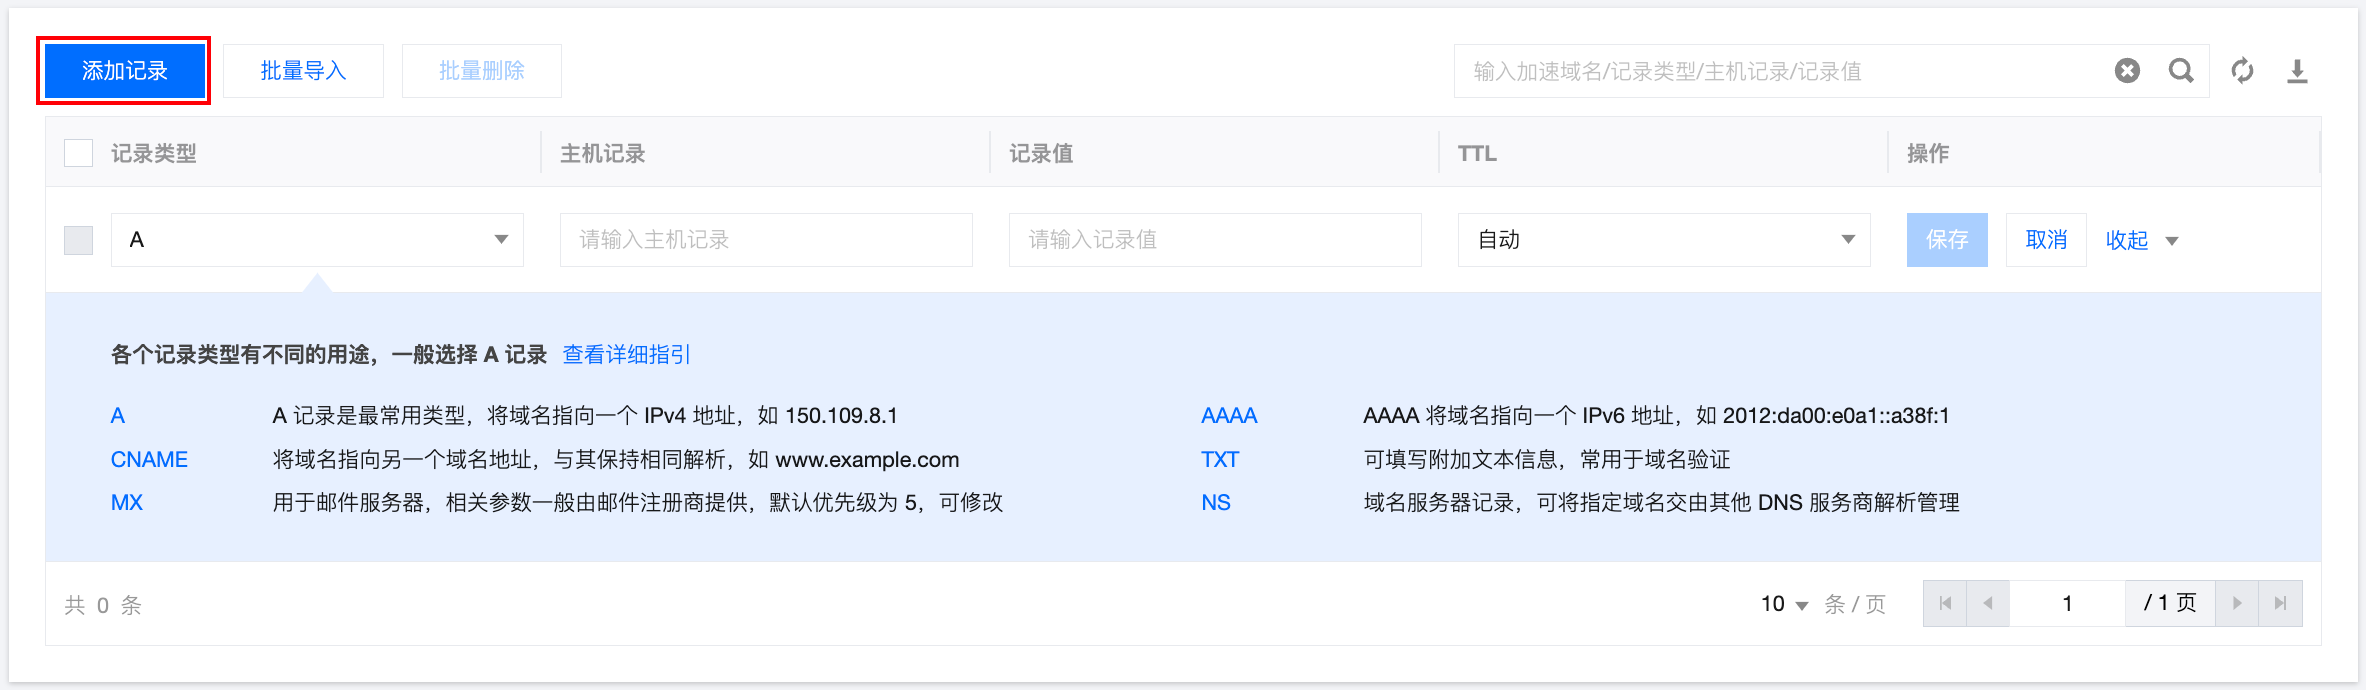
Task: Refresh the record list
Action: click(2243, 71)
